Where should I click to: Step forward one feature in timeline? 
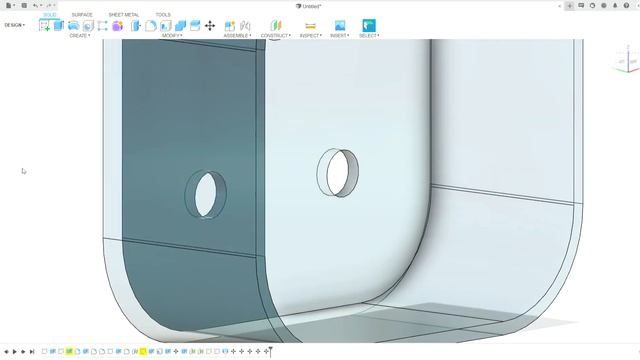[23, 351]
